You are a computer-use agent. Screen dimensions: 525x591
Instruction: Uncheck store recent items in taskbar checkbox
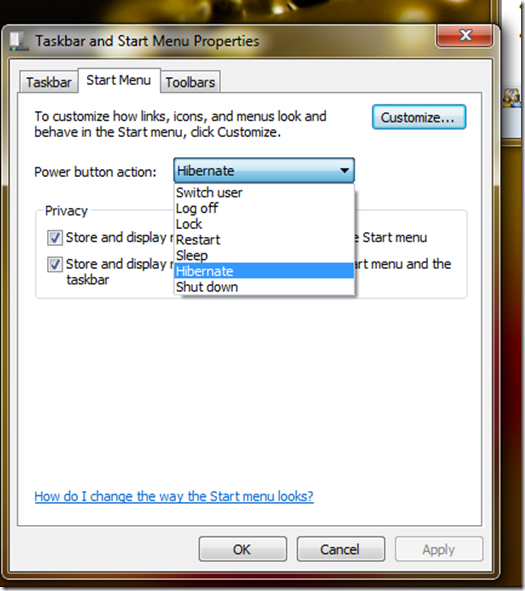pyautogui.click(x=55, y=264)
